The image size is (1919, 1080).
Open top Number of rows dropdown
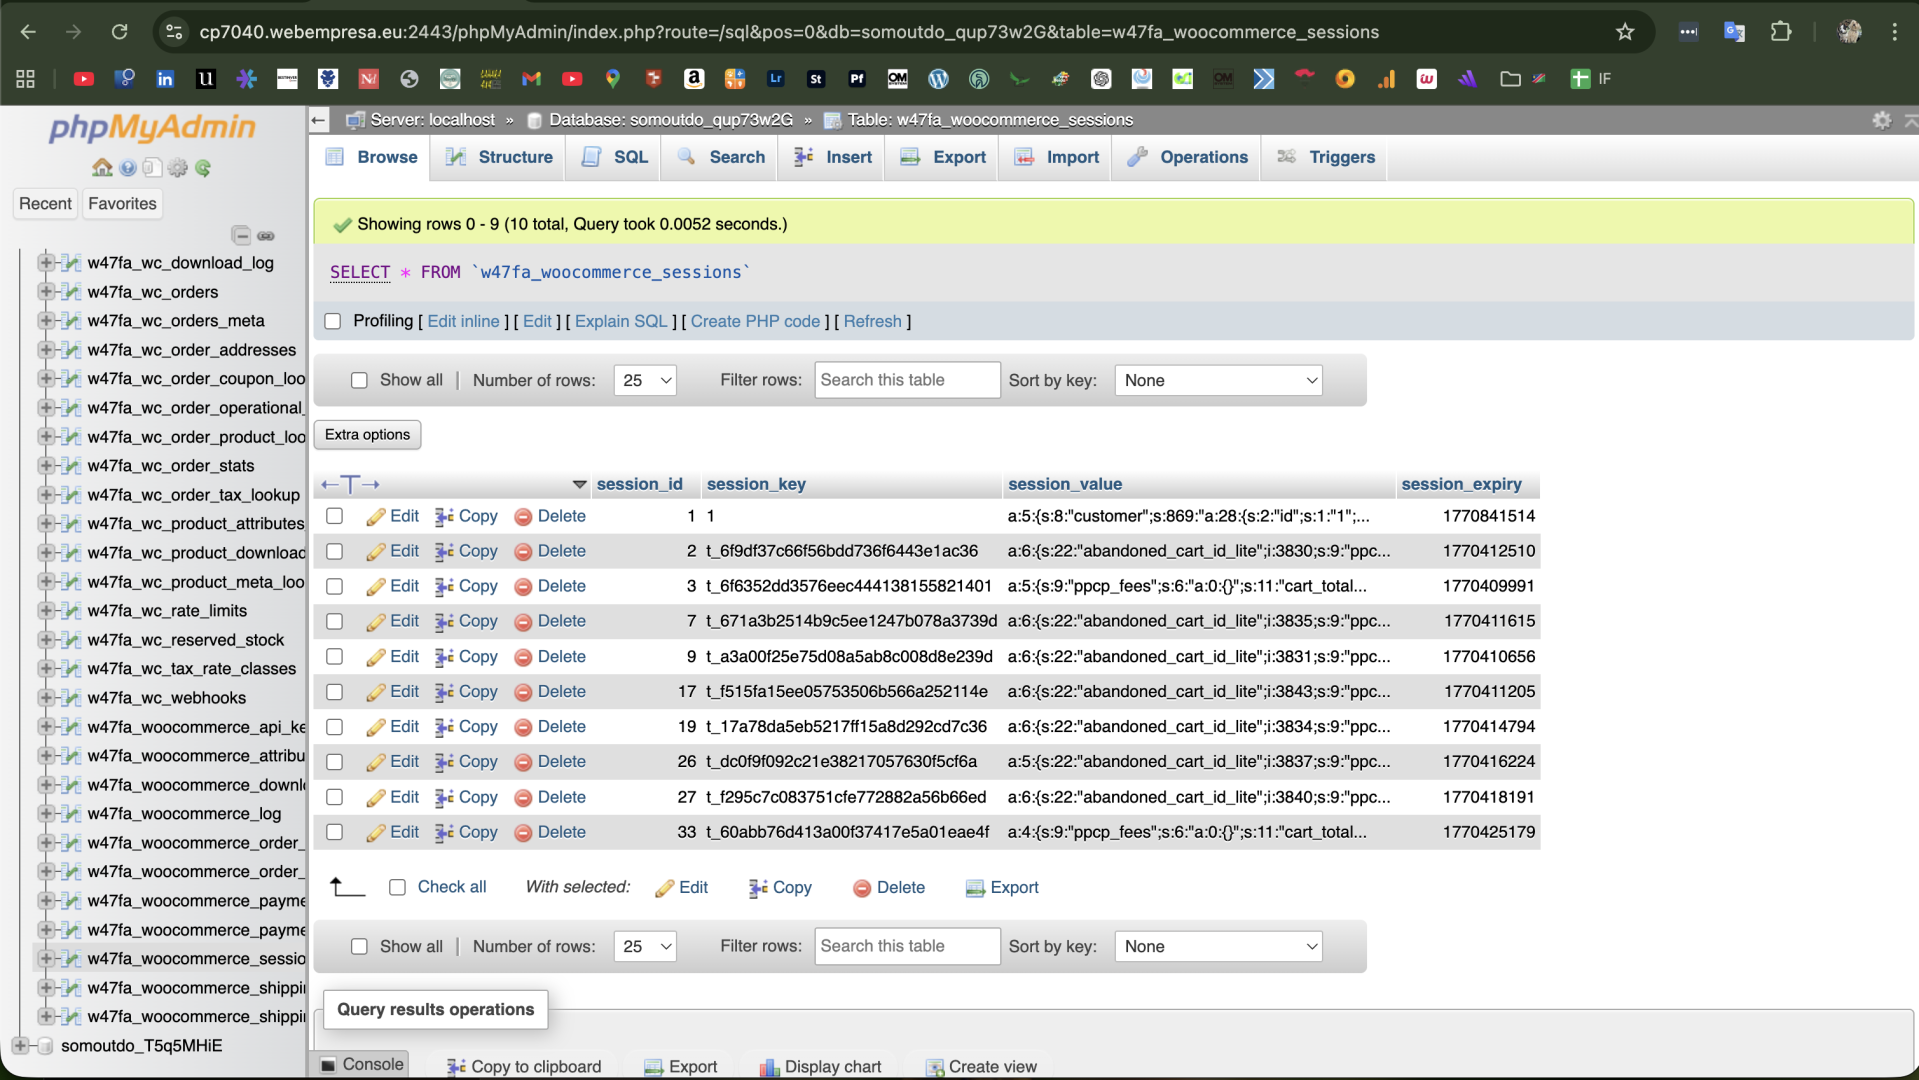(x=645, y=381)
